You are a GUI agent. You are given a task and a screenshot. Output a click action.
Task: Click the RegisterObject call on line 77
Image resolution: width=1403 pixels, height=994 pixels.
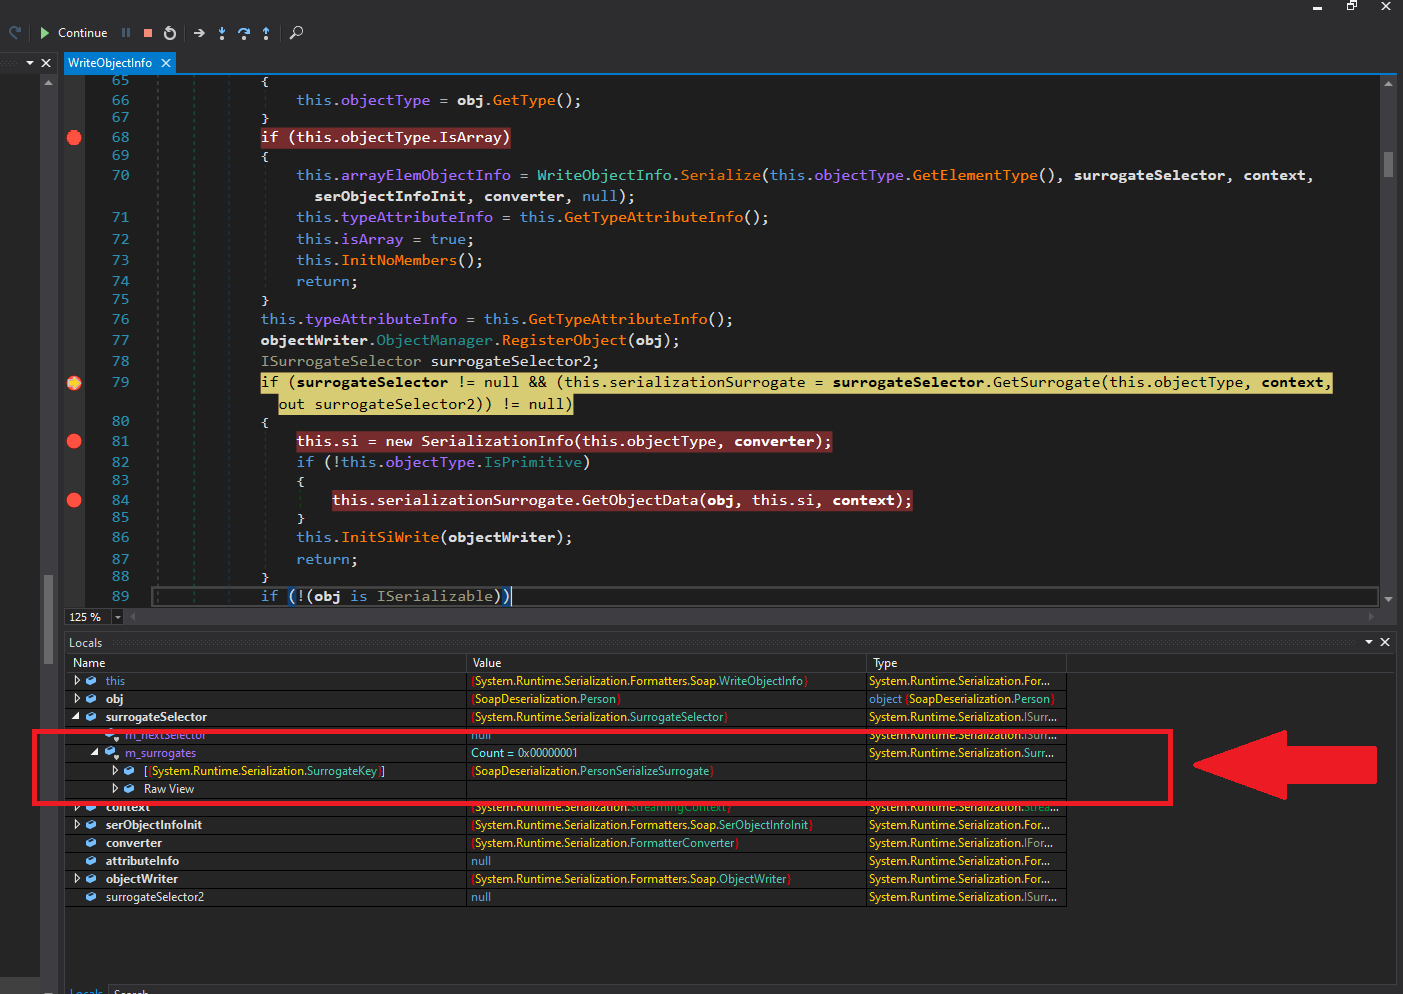pyautogui.click(x=564, y=340)
